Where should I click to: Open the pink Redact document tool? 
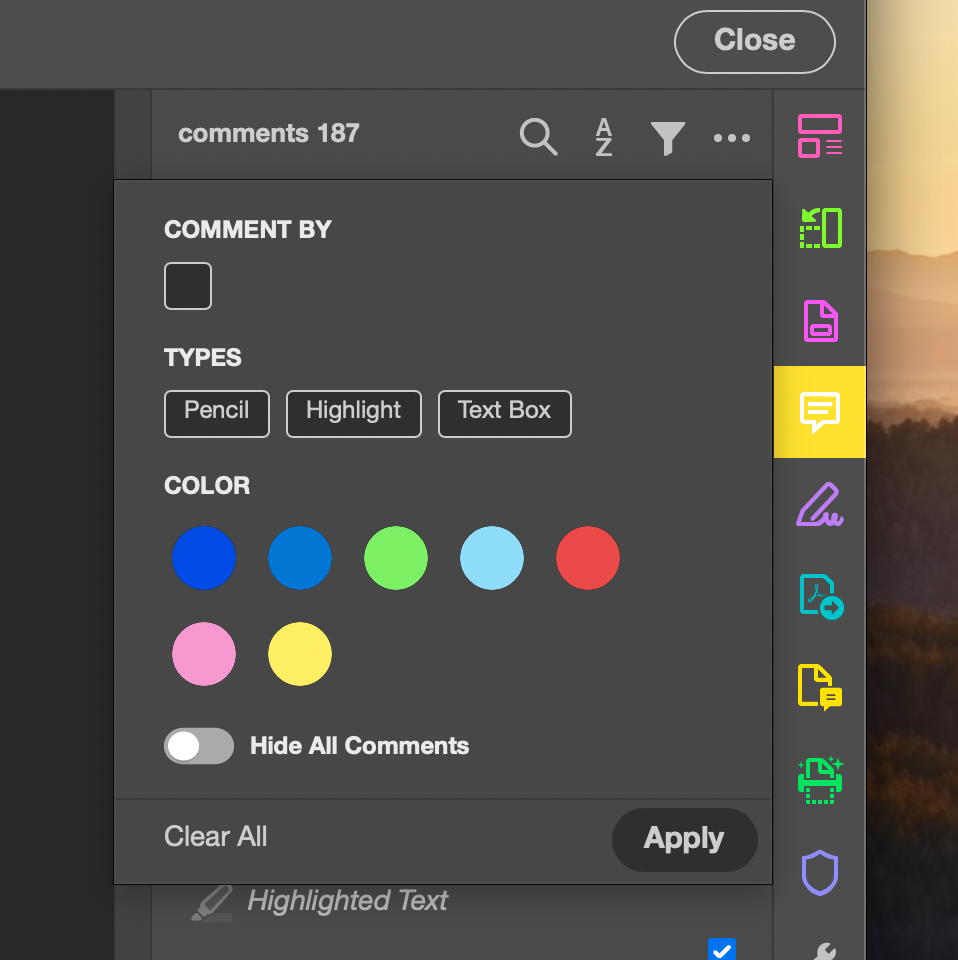[x=820, y=320]
